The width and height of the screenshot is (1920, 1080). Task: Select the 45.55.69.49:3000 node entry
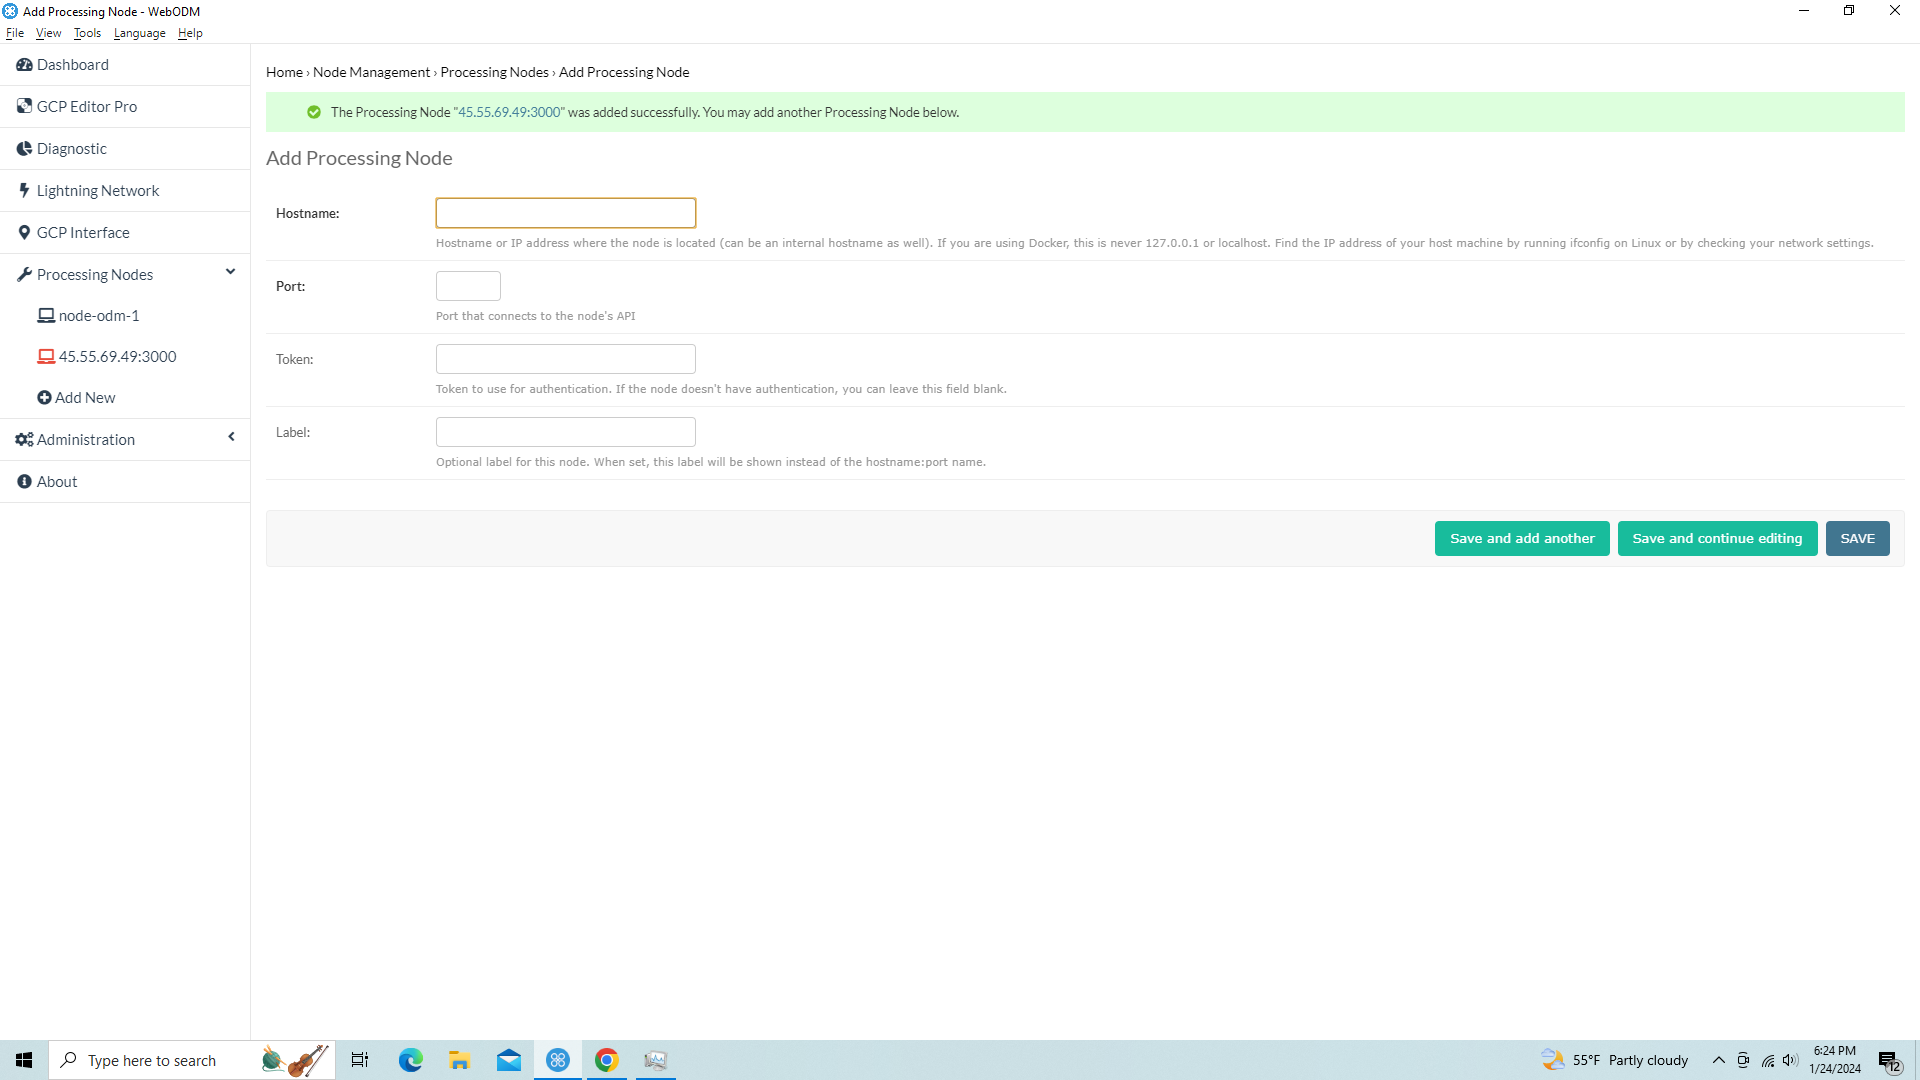pos(117,357)
